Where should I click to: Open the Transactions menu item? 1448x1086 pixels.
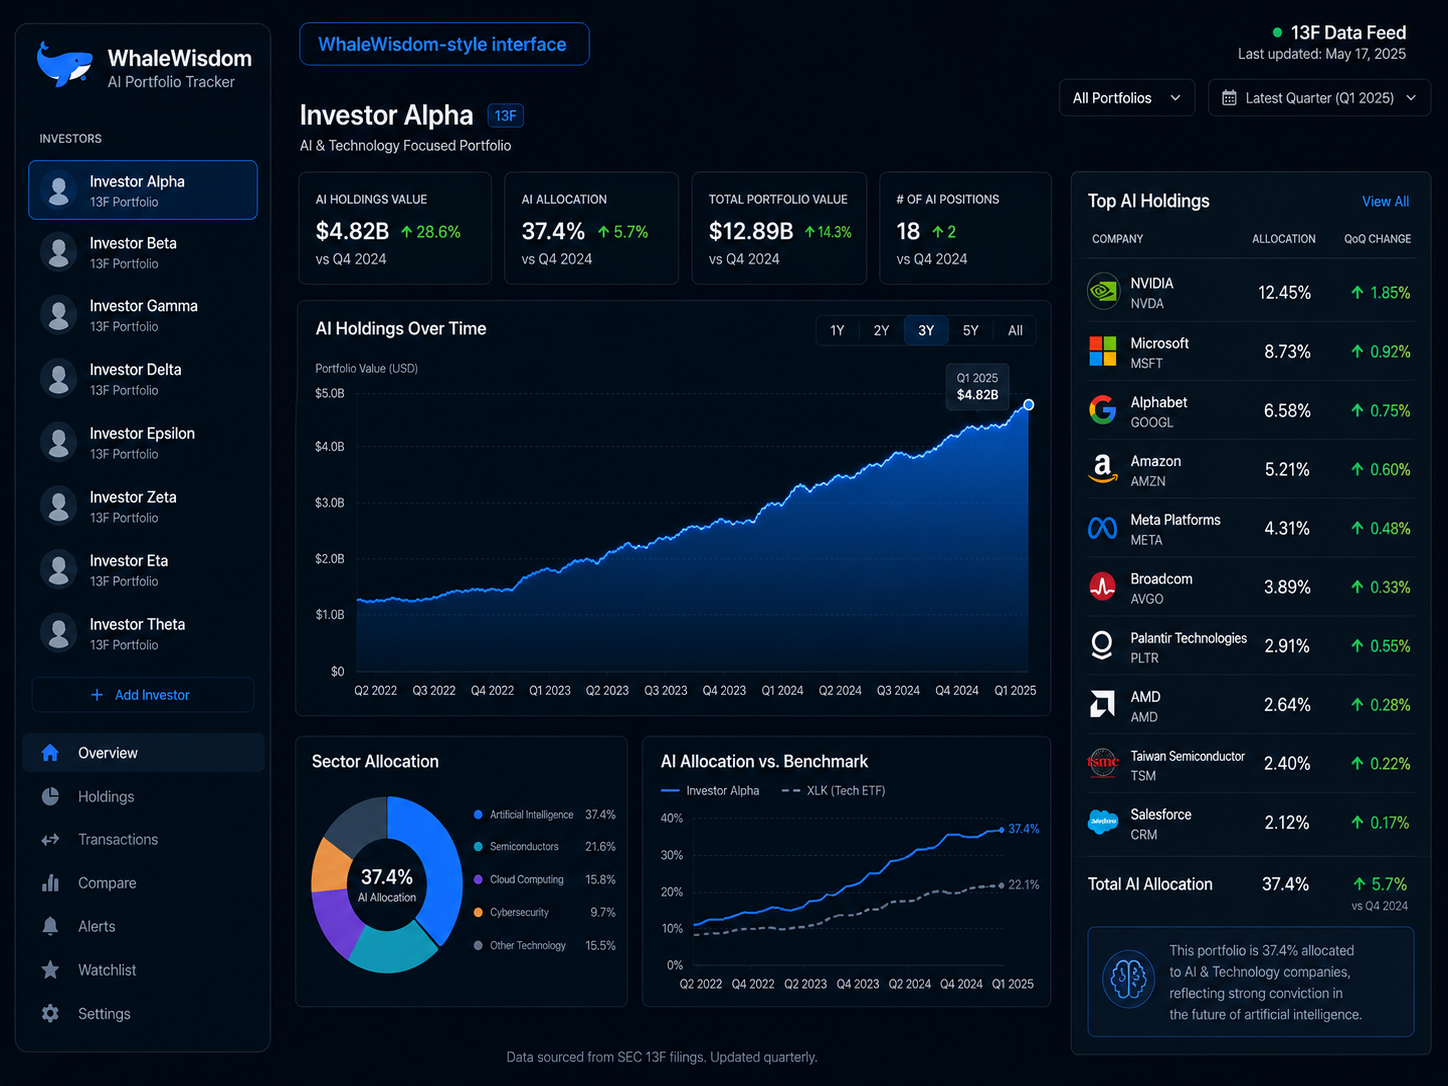coord(144,840)
